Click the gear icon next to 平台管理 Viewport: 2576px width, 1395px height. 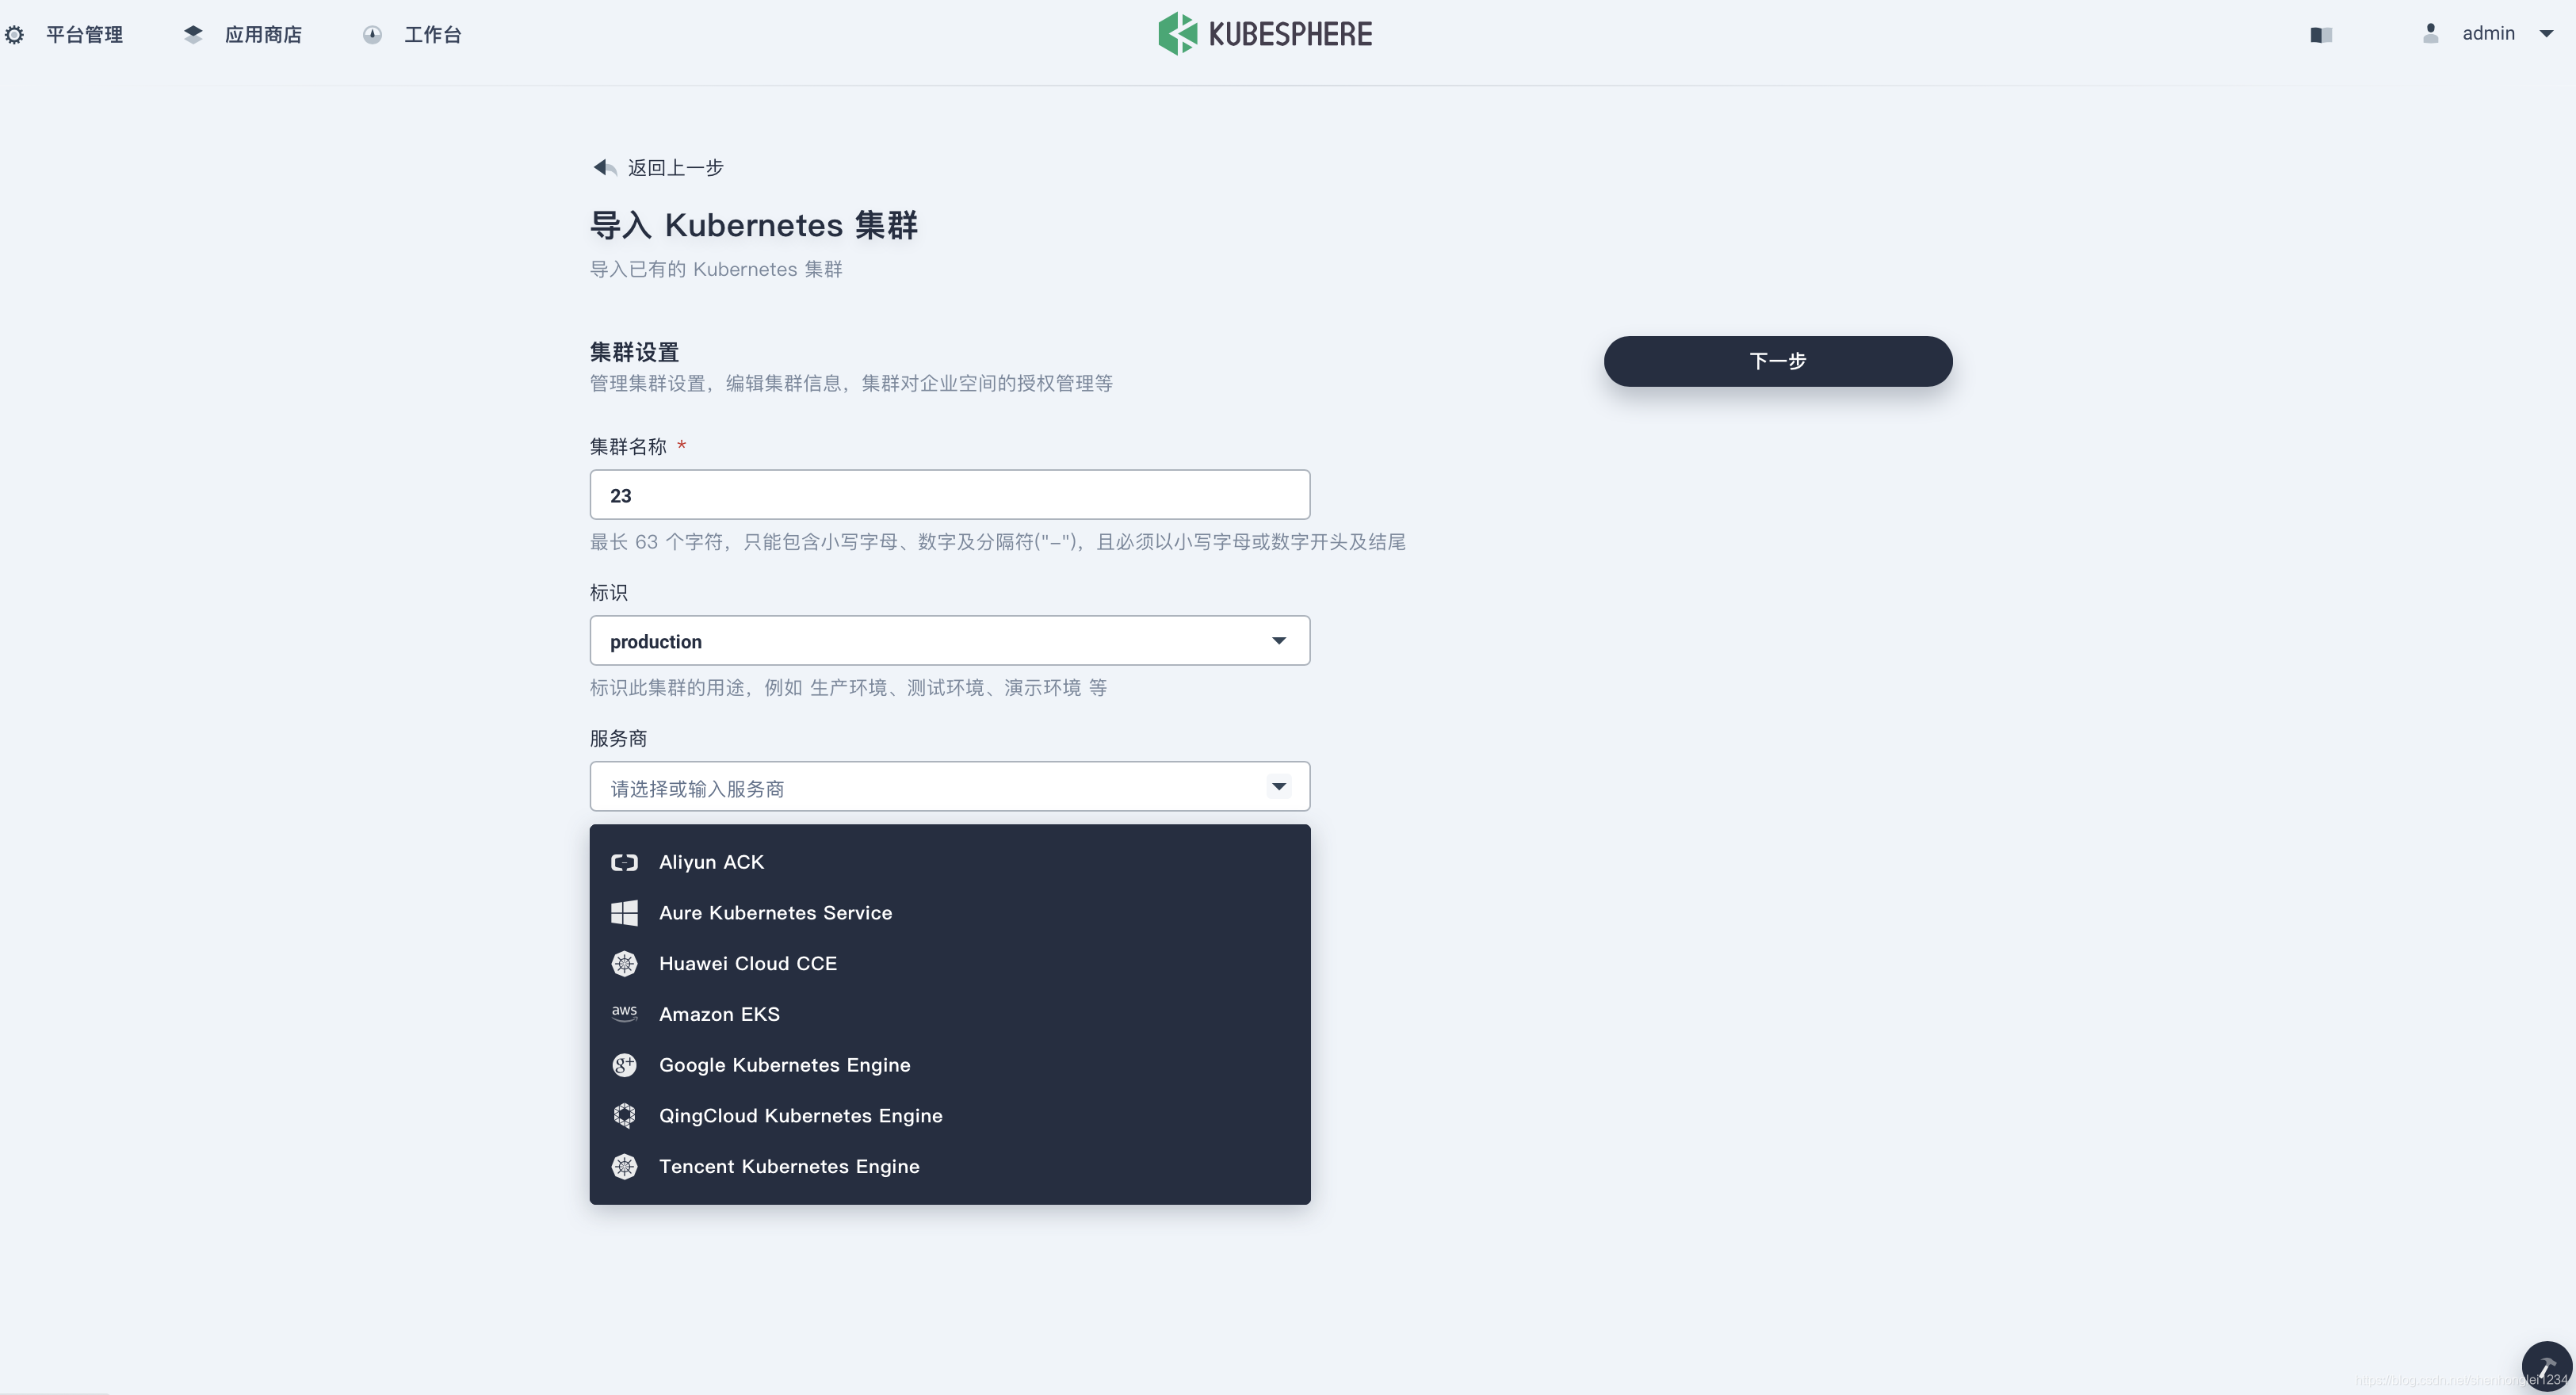(15, 35)
